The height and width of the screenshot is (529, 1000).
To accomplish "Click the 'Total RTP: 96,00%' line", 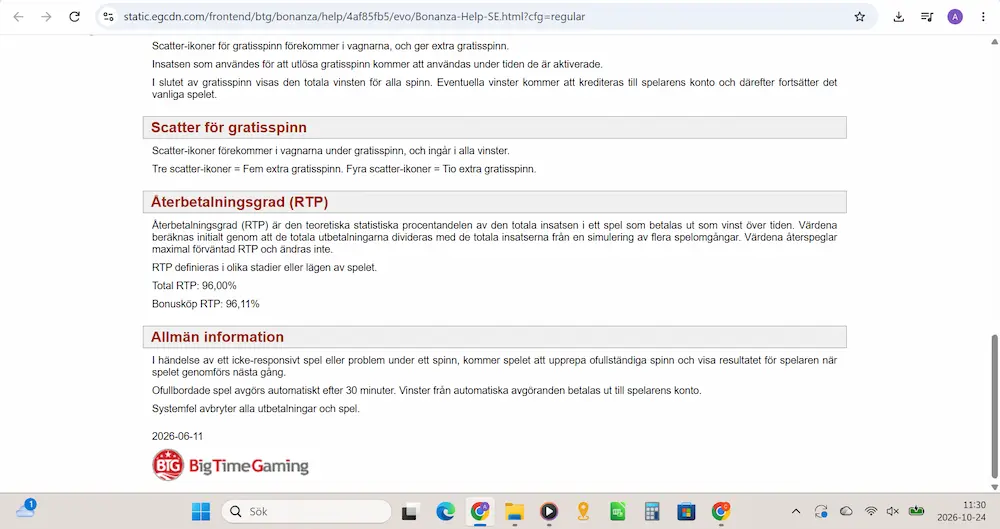I will pyautogui.click(x=194, y=286).
